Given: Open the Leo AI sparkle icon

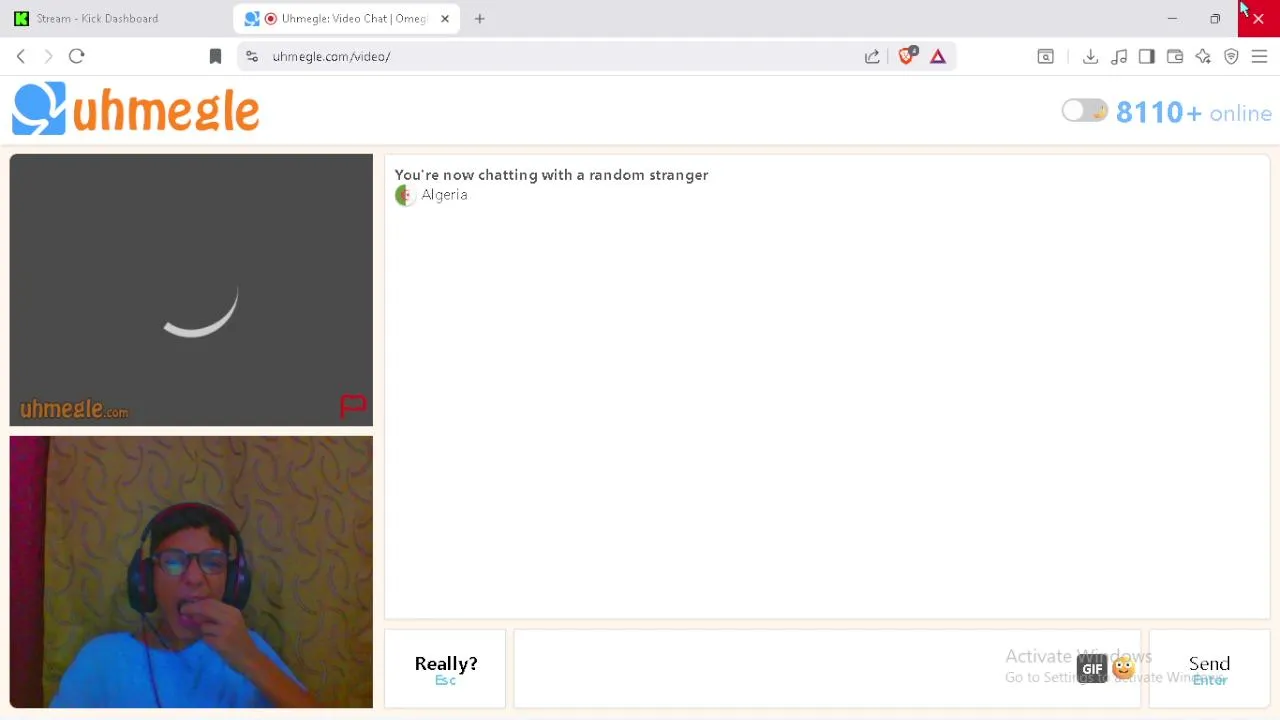Looking at the screenshot, I should click(x=1203, y=57).
